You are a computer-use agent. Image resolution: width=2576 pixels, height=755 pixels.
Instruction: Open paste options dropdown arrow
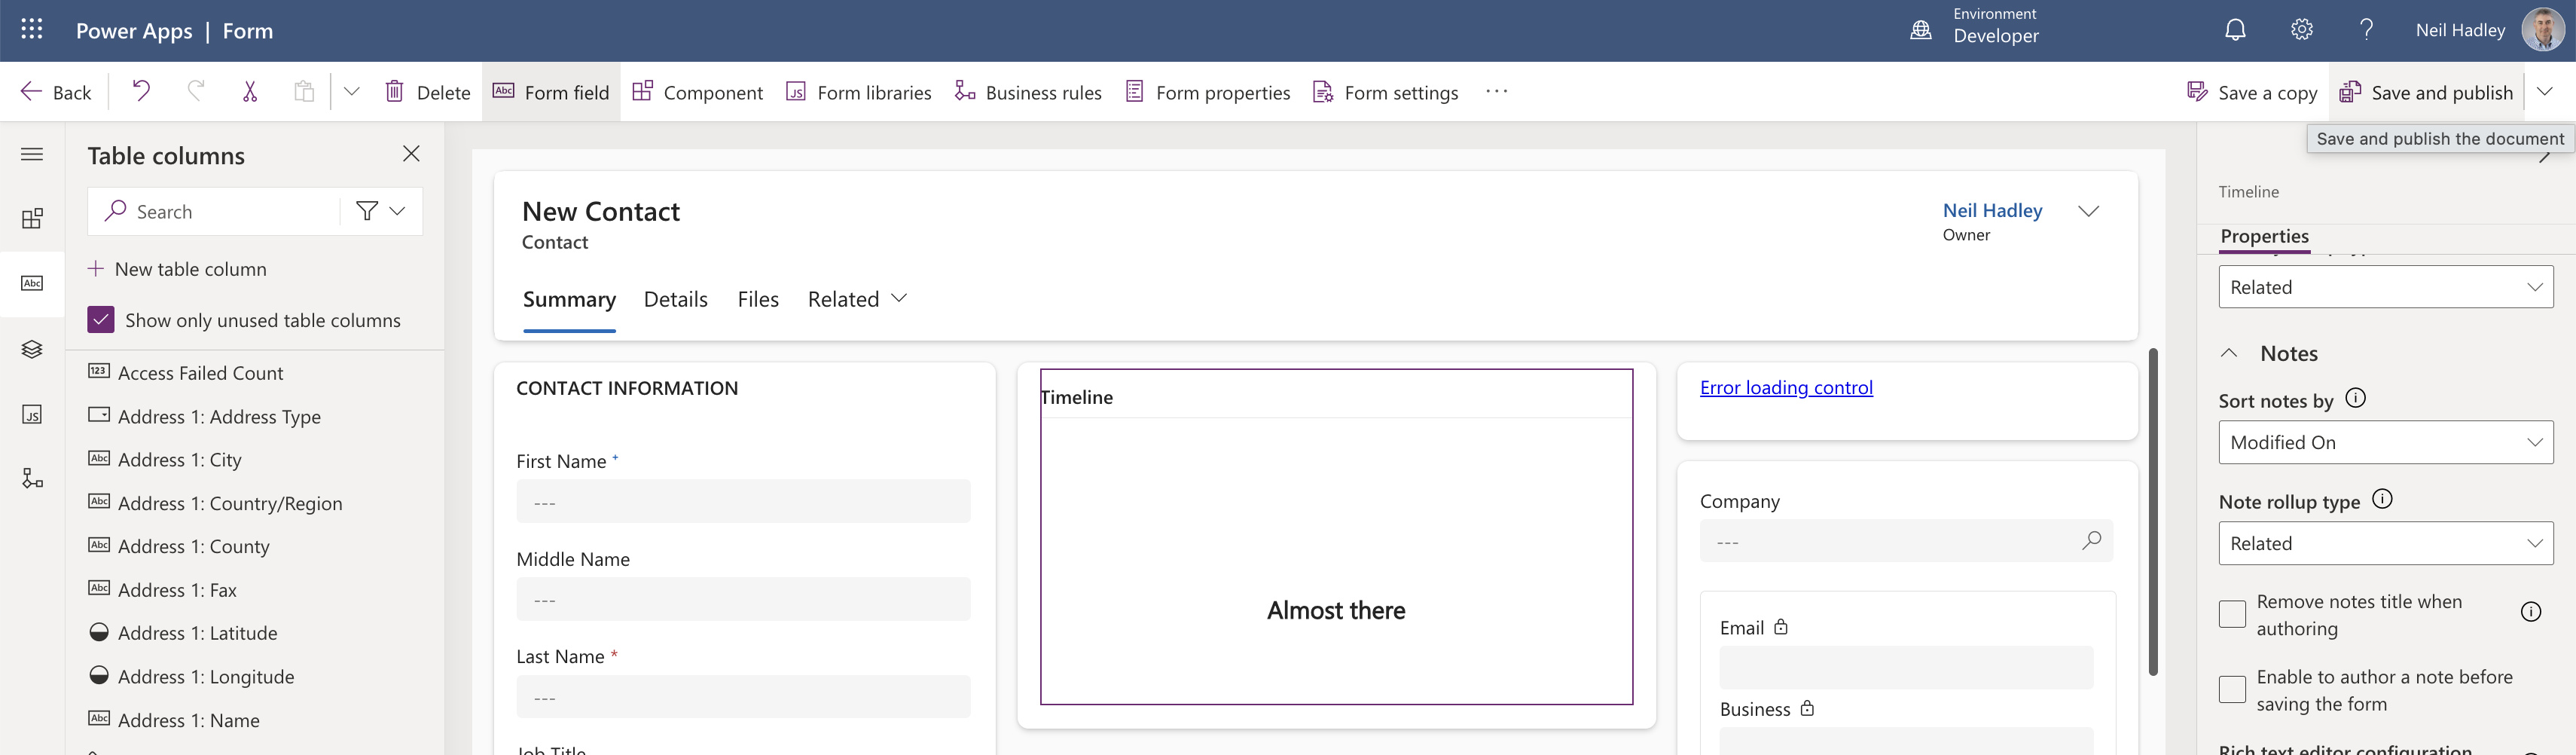click(351, 92)
